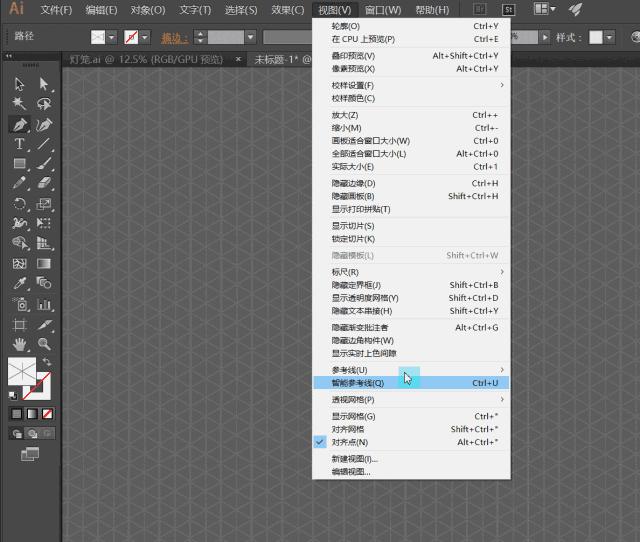The height and width of the screenshot is (542, 640).
Task: Click 描边 stroke panel link
Action: [175, 38]
